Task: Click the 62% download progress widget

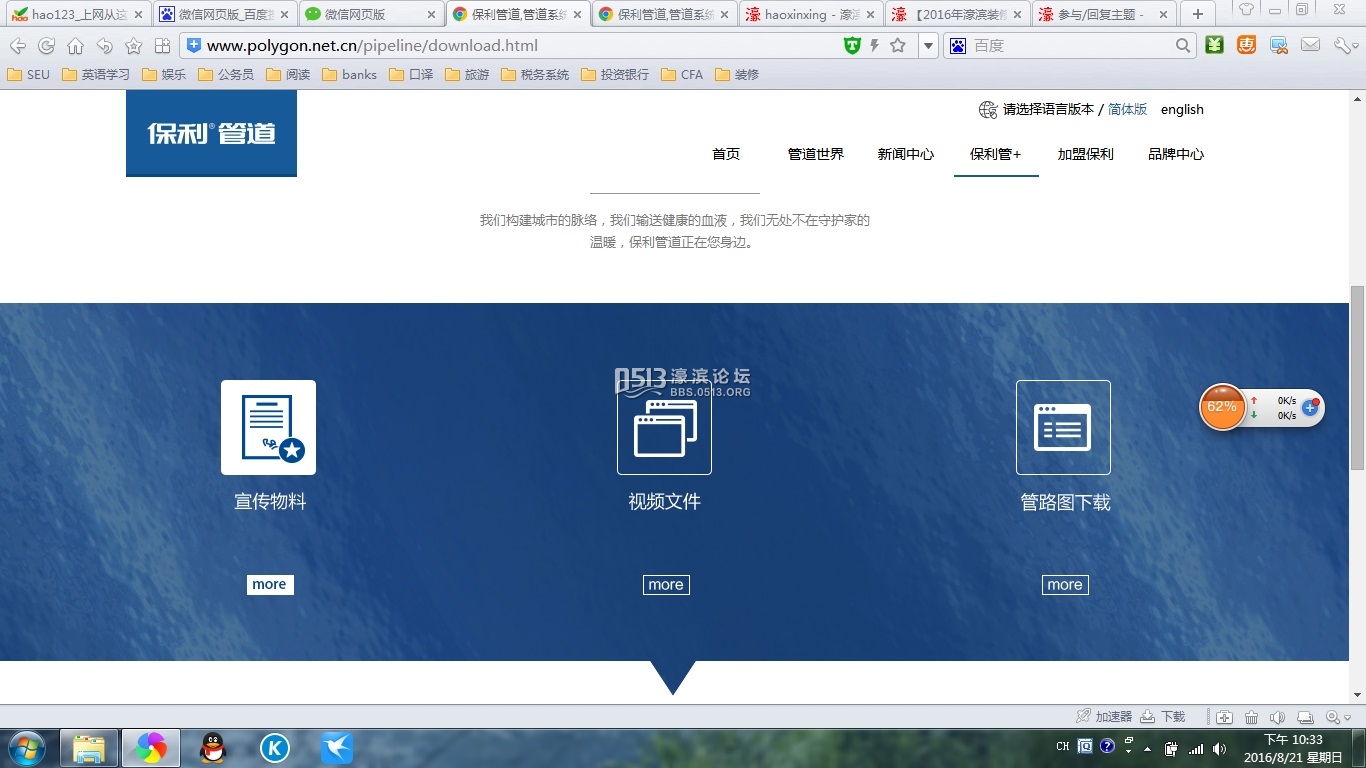Action: [1222, 407]
